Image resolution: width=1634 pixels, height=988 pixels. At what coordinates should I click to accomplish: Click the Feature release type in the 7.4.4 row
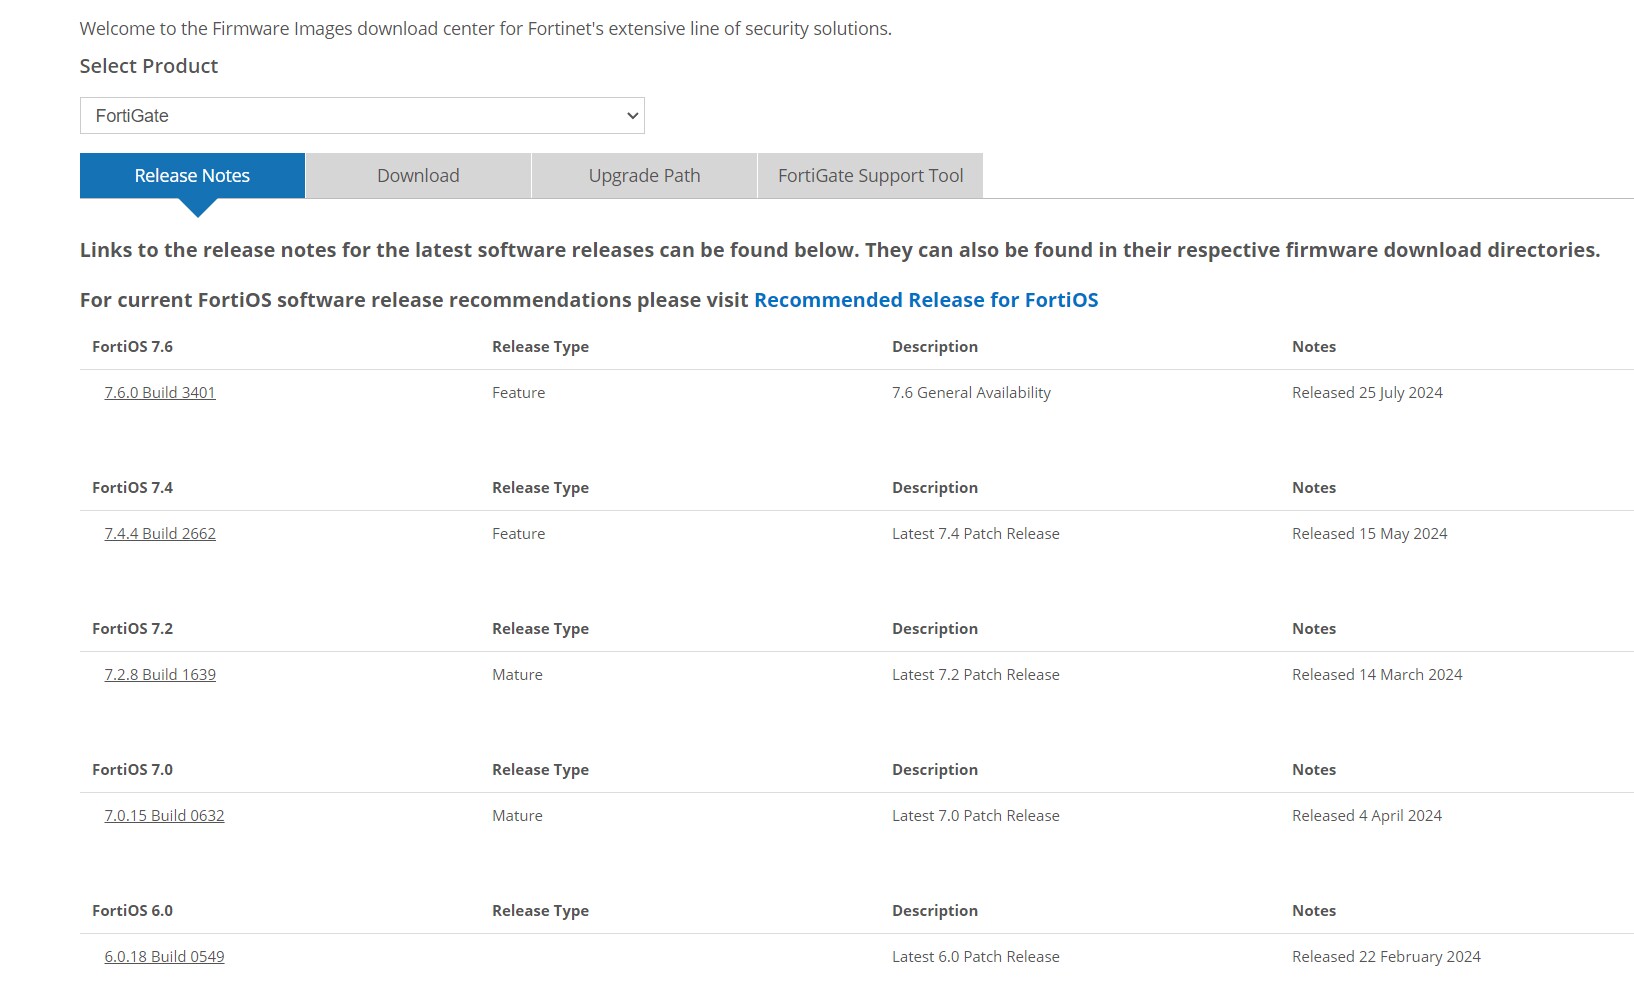pyautogui.click(x=518, y=534)
